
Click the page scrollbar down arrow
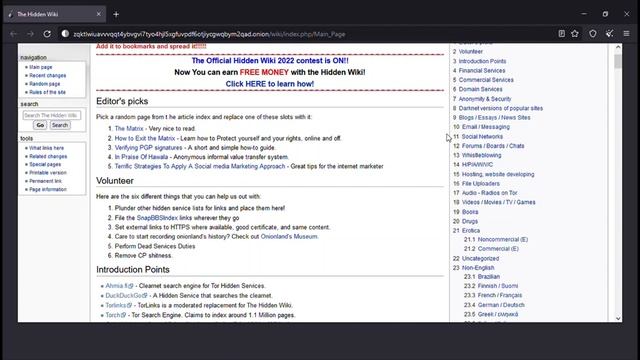[618, 318]
